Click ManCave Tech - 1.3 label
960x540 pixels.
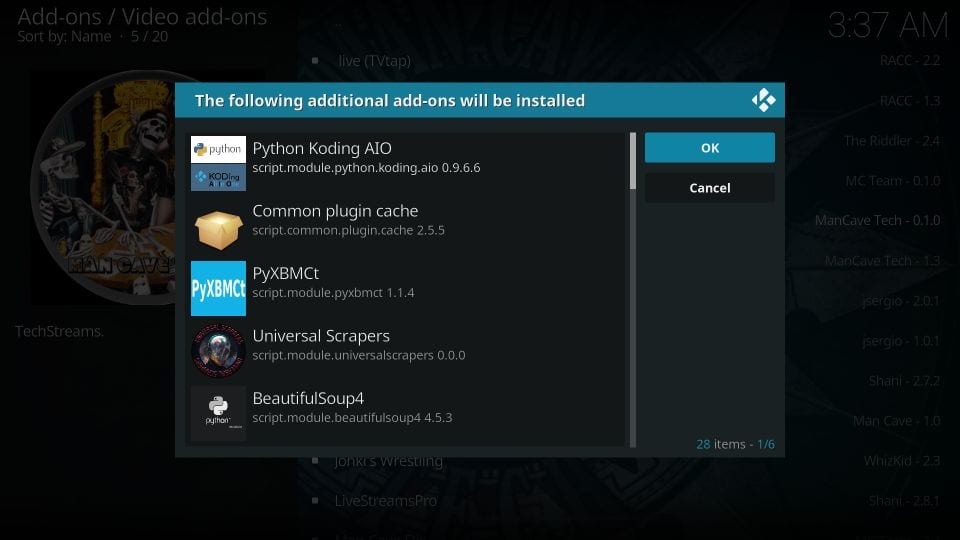click(x=882, y=261)
